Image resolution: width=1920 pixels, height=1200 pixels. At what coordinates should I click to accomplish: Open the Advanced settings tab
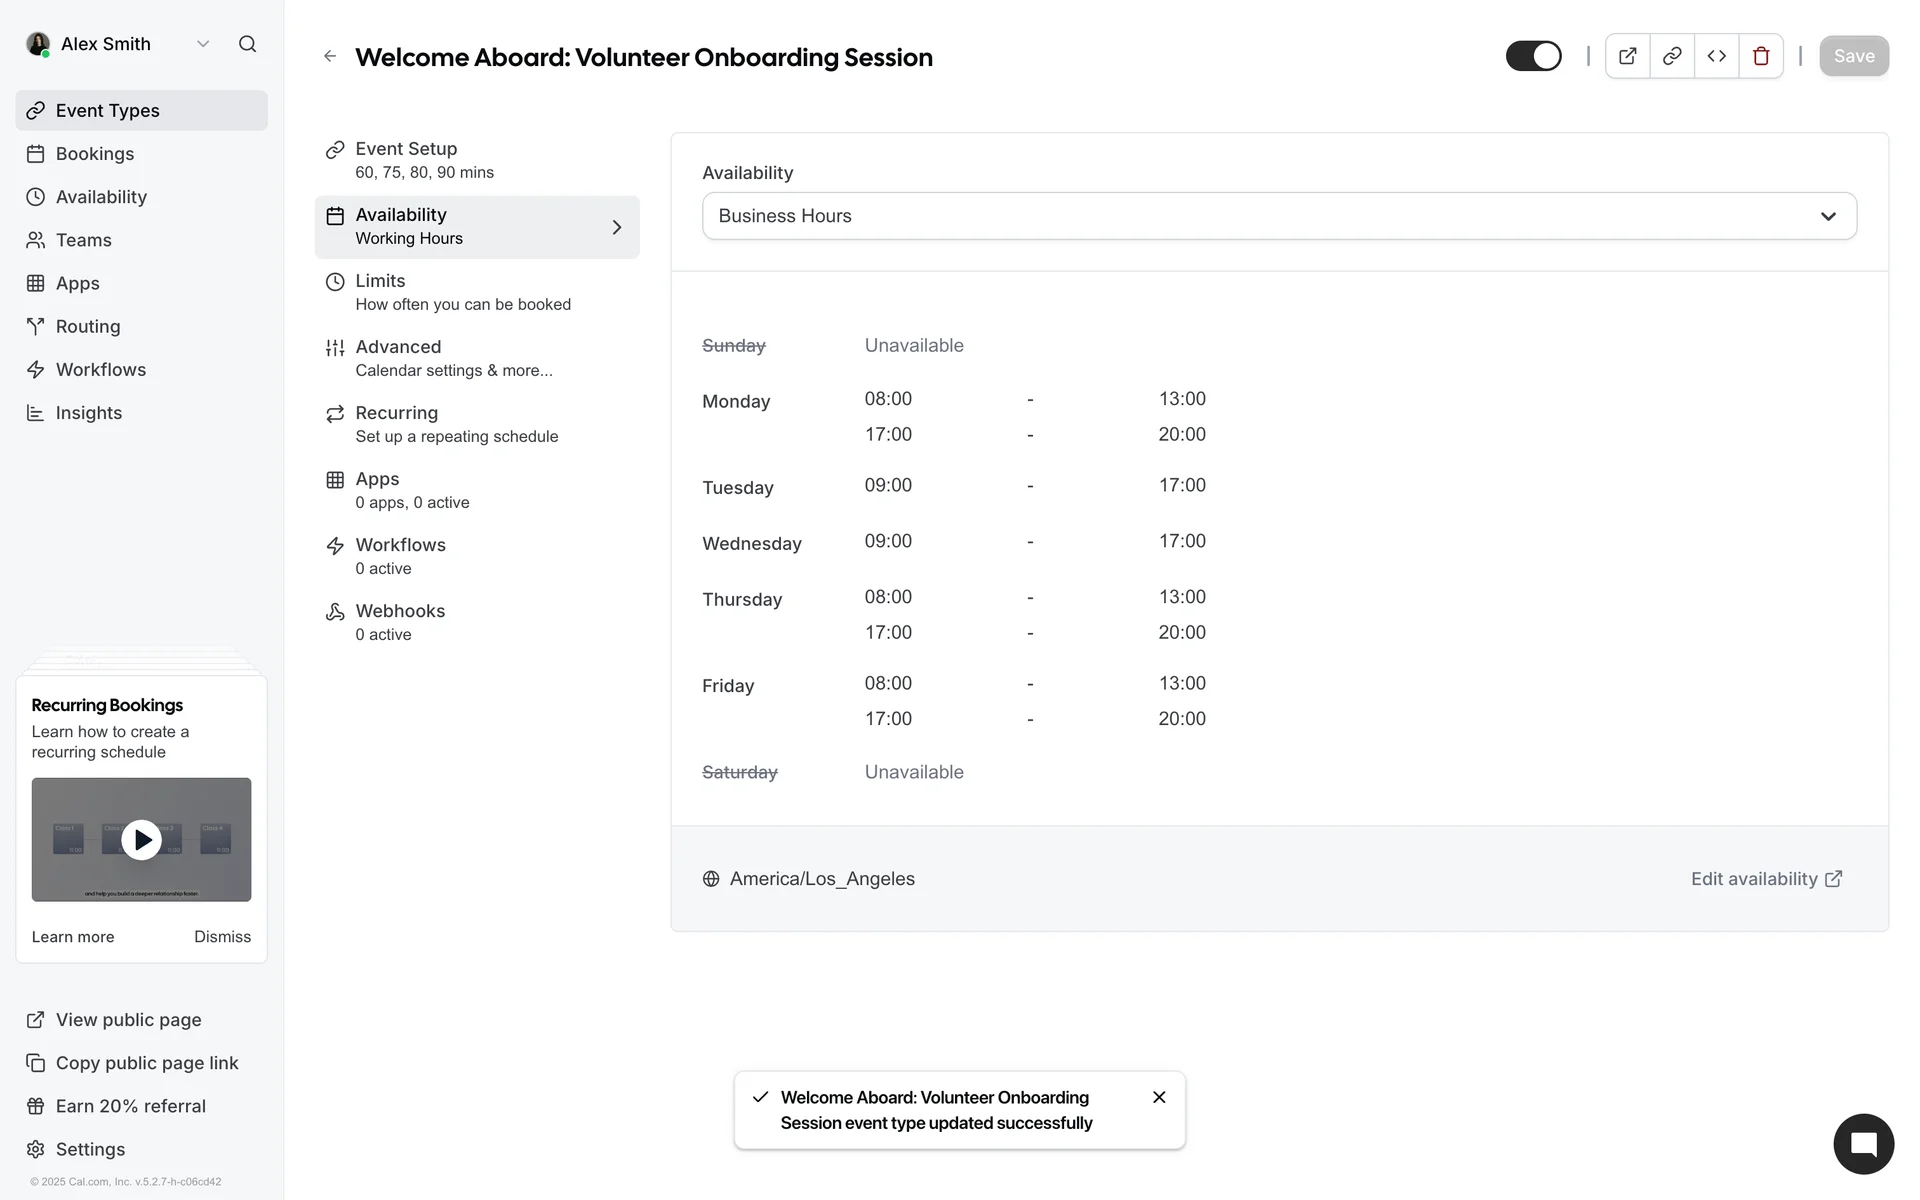click(x=452, y=358)
